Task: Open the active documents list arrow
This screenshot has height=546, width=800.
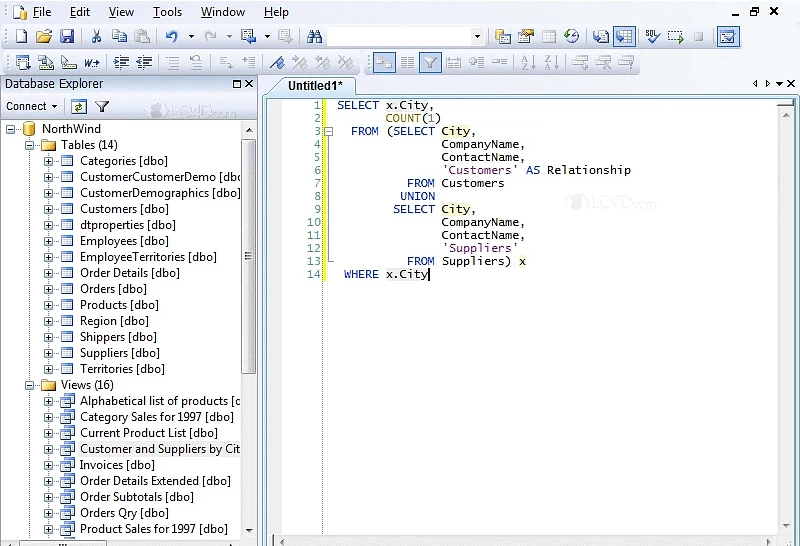Action: 779,84
